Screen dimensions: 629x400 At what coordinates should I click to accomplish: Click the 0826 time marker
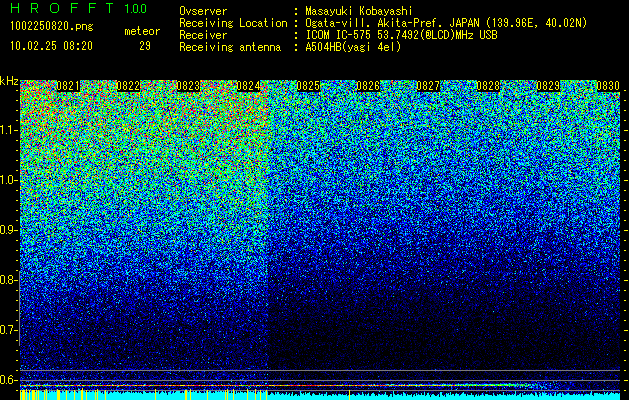tap(368, 86)
